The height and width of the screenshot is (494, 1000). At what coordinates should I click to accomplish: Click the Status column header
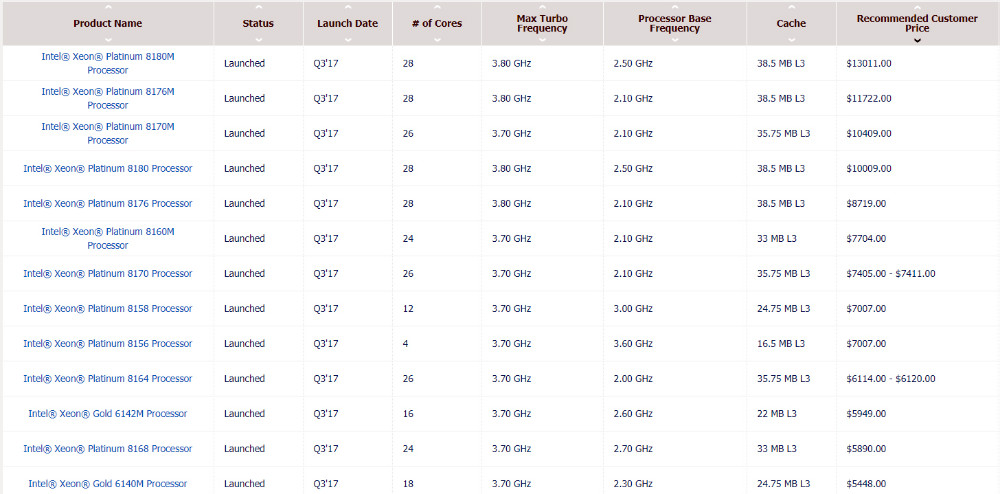click(258, 24)
